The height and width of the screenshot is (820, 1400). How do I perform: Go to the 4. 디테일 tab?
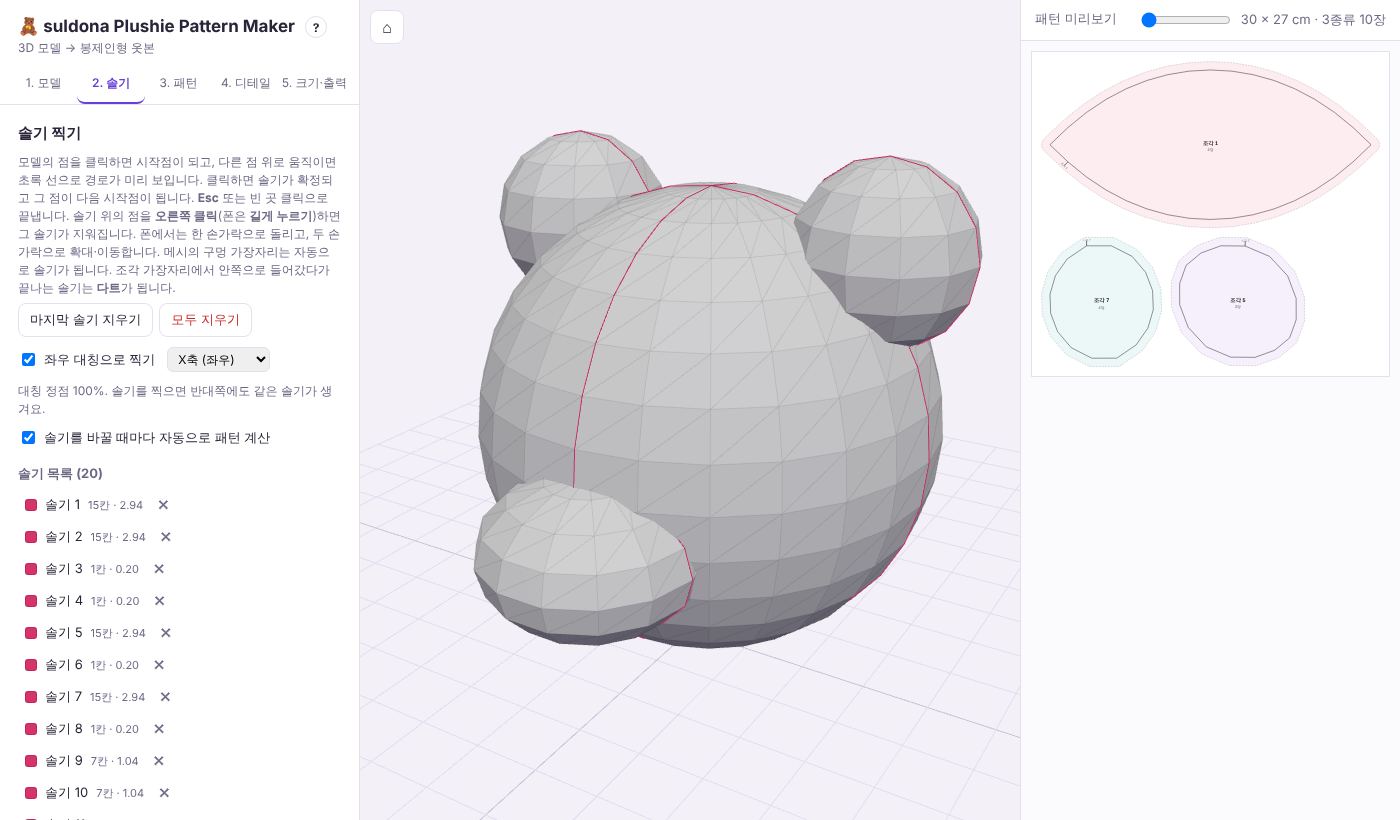pyautogui.click(x=245, y=83)
